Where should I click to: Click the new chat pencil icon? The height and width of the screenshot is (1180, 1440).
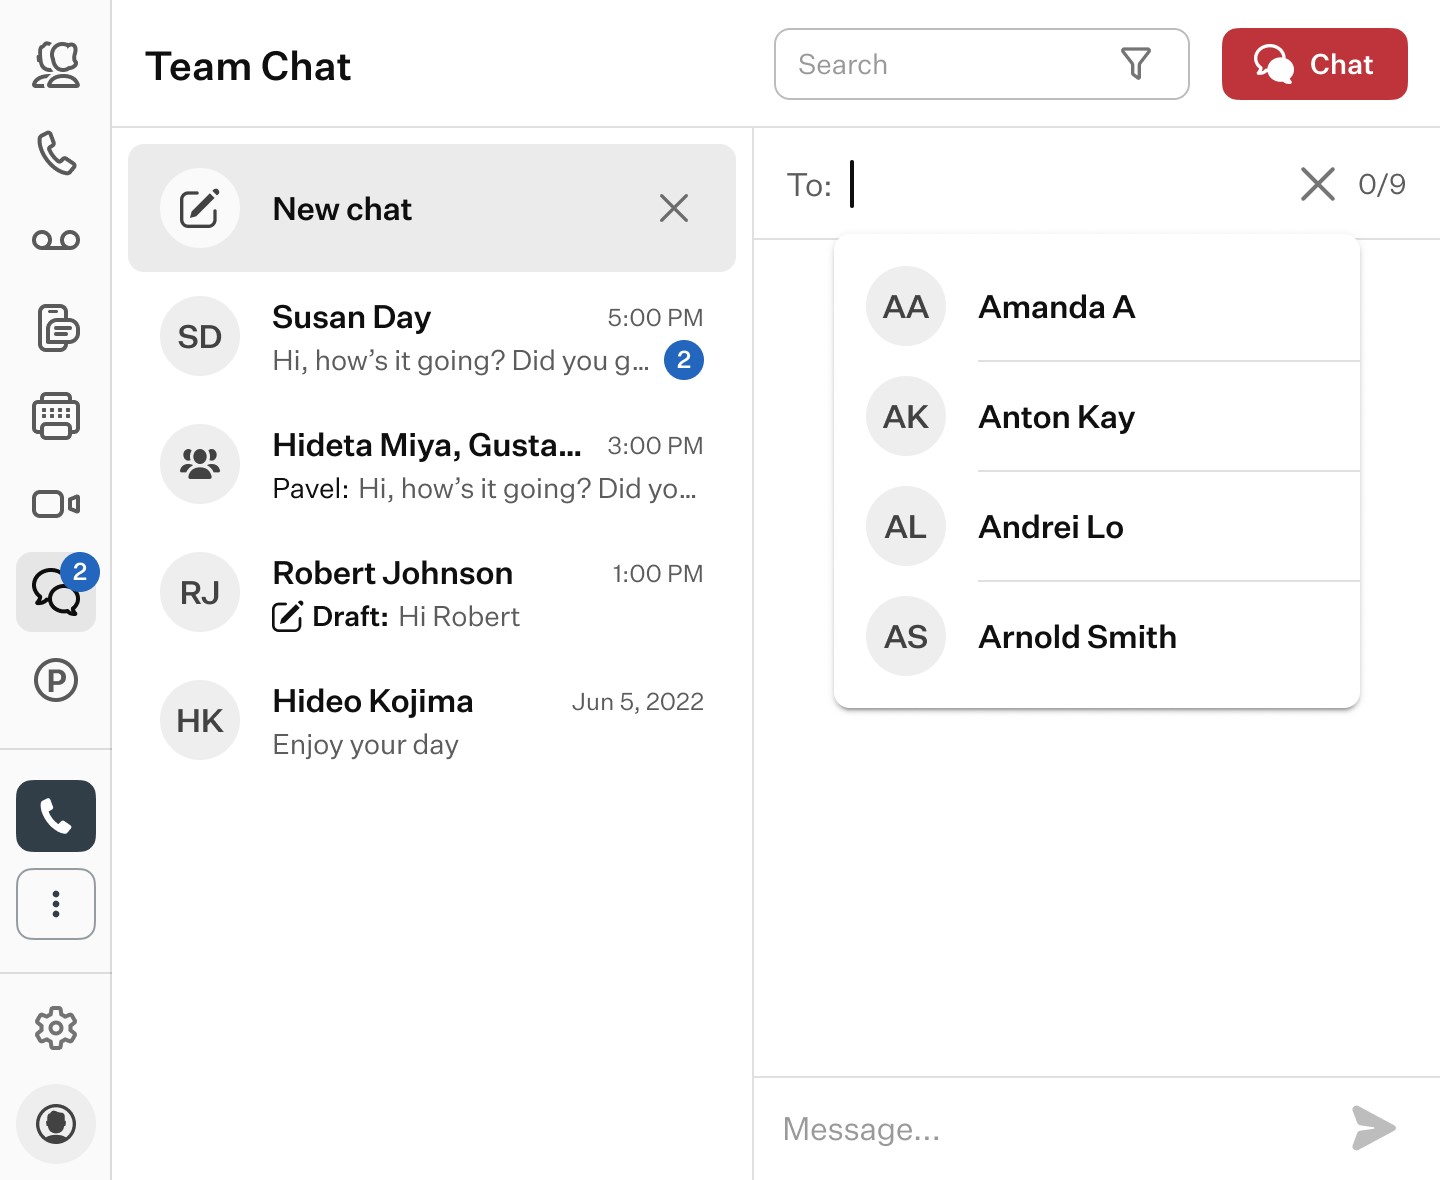coord(200,208)
